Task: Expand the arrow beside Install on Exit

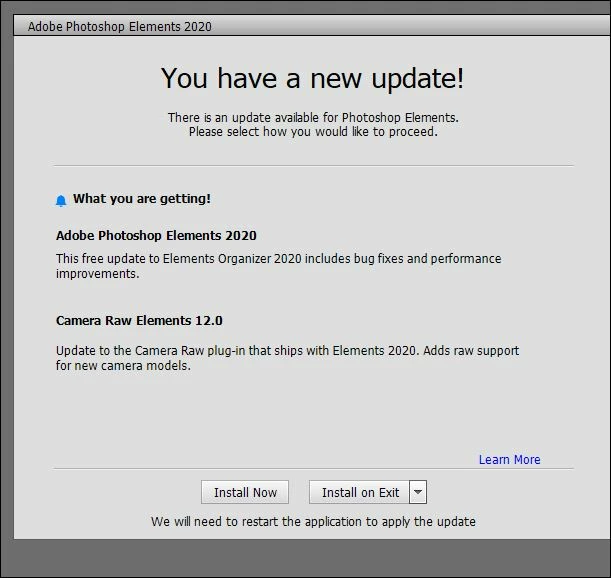Action: point(418,492)
